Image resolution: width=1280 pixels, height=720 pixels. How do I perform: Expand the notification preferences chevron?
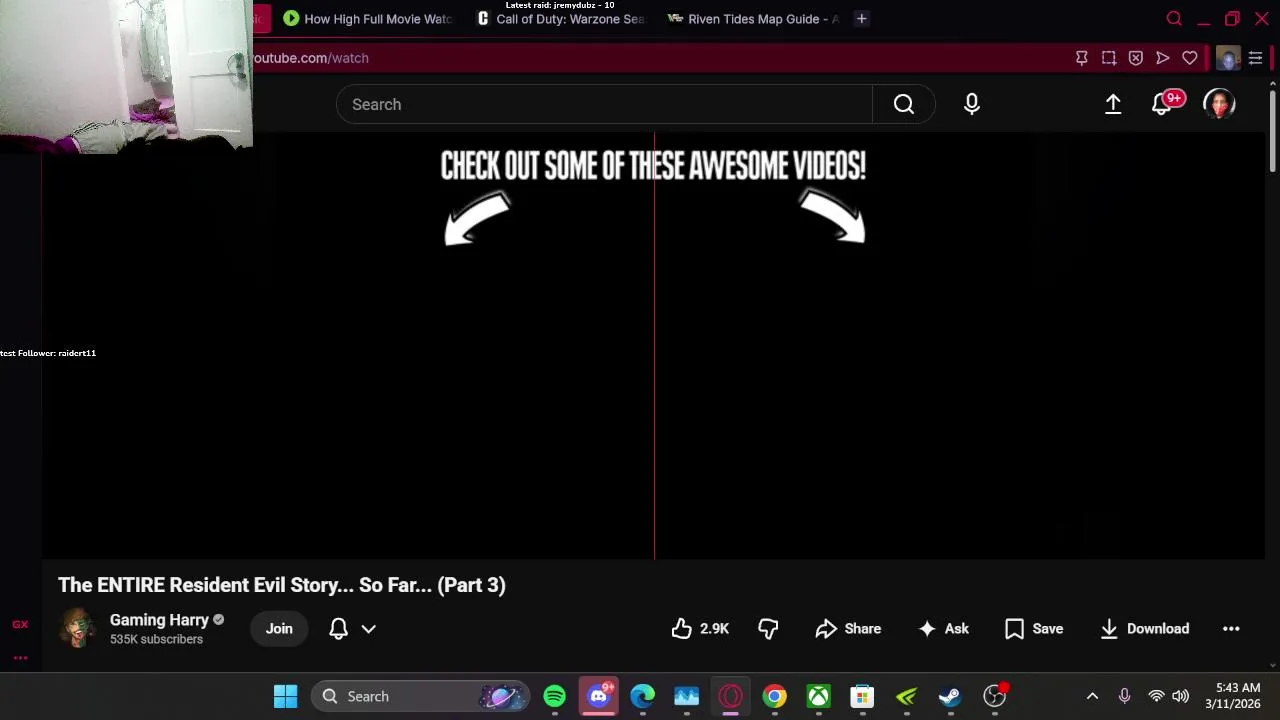368,629
